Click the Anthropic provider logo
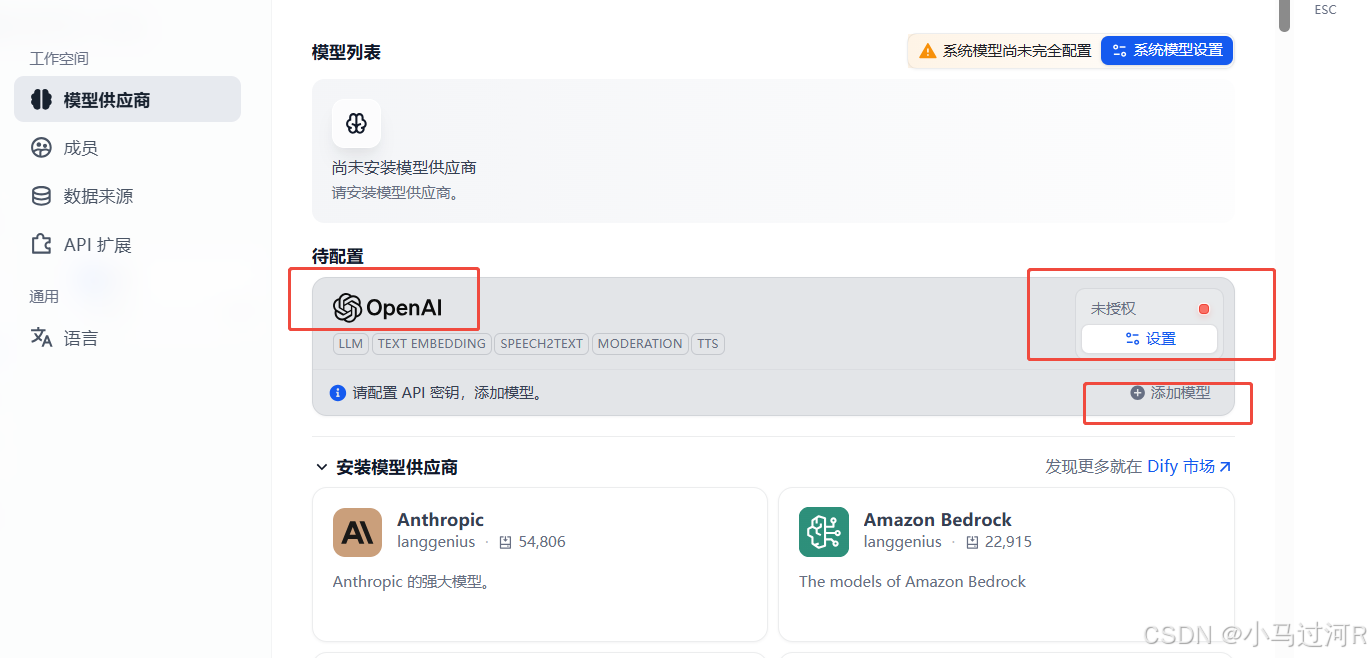The height and width of the screenshot is (658, 1371). point(357,532)
